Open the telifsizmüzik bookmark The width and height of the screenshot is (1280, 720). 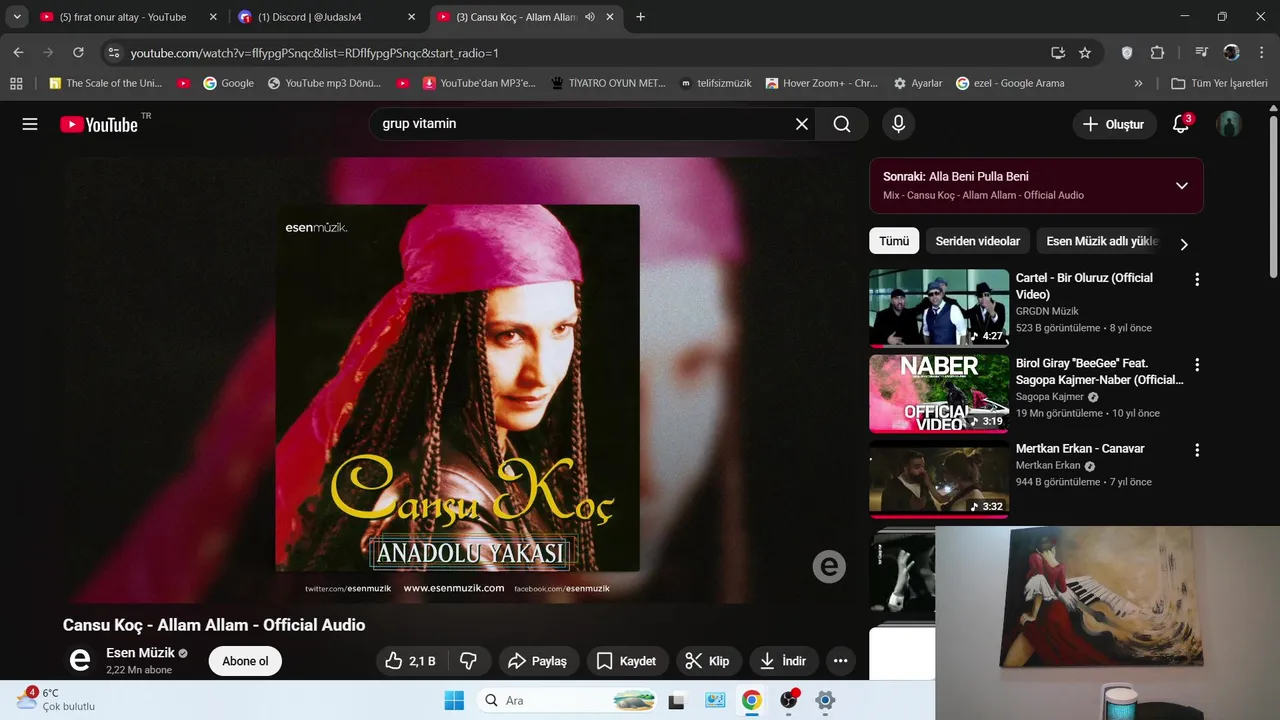coord(715,83)
